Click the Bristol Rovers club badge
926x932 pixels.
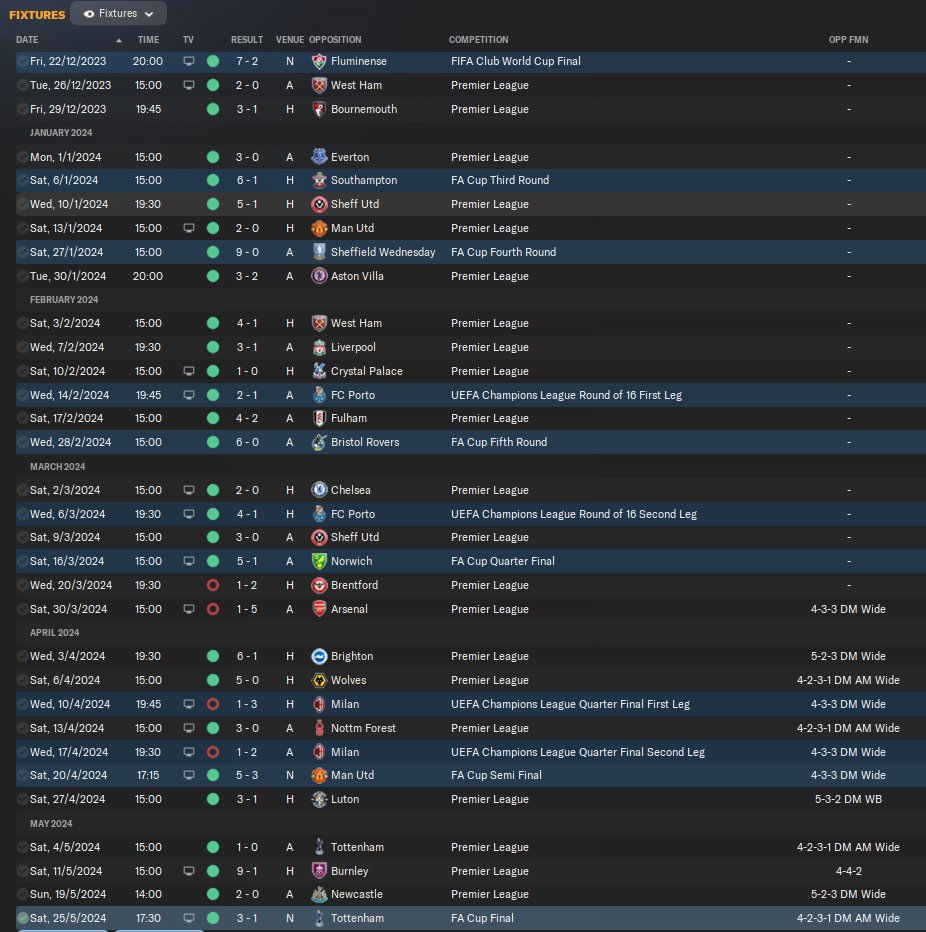(319, 442)
